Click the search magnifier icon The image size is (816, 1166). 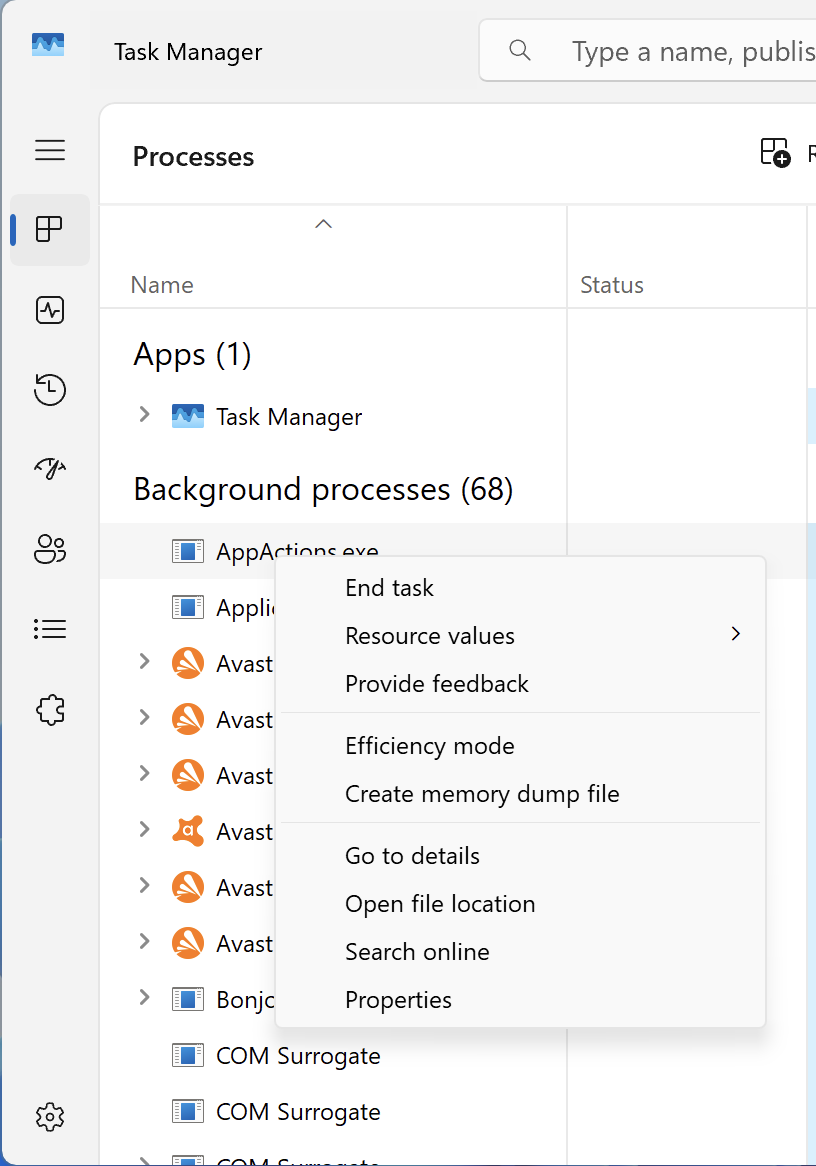(520, 51)
